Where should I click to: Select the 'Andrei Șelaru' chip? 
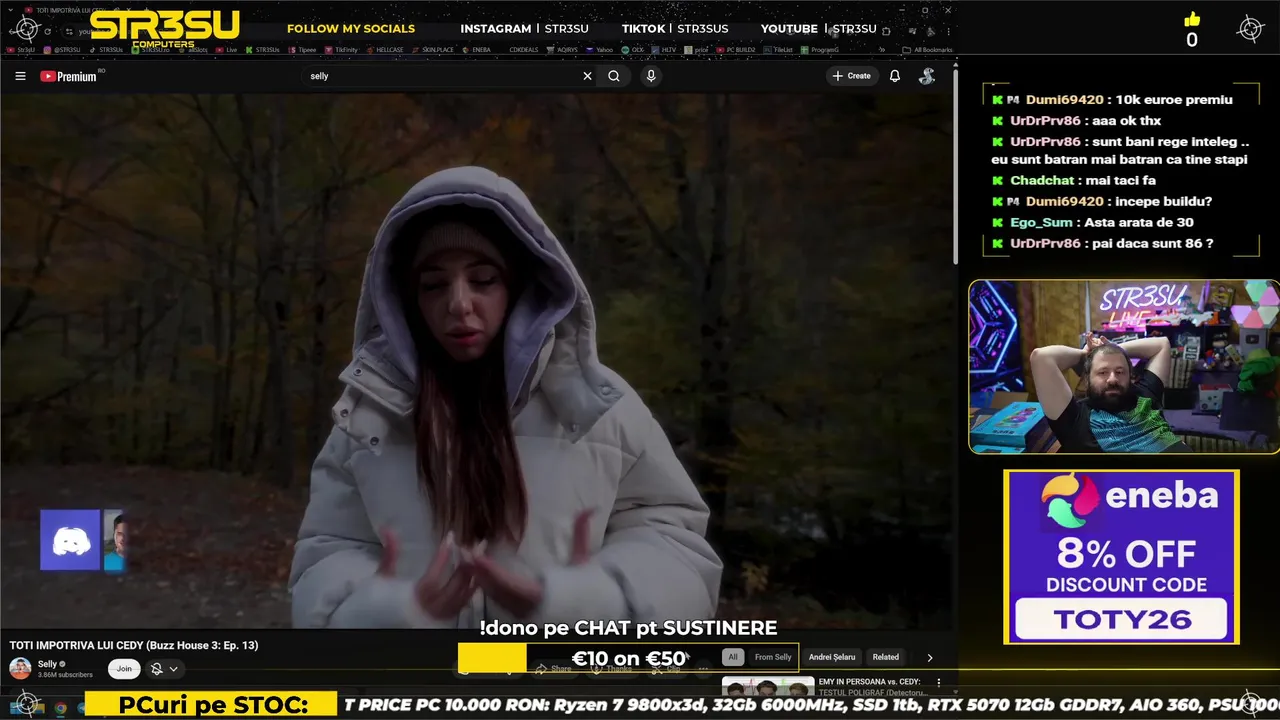(x=832, y=657)
